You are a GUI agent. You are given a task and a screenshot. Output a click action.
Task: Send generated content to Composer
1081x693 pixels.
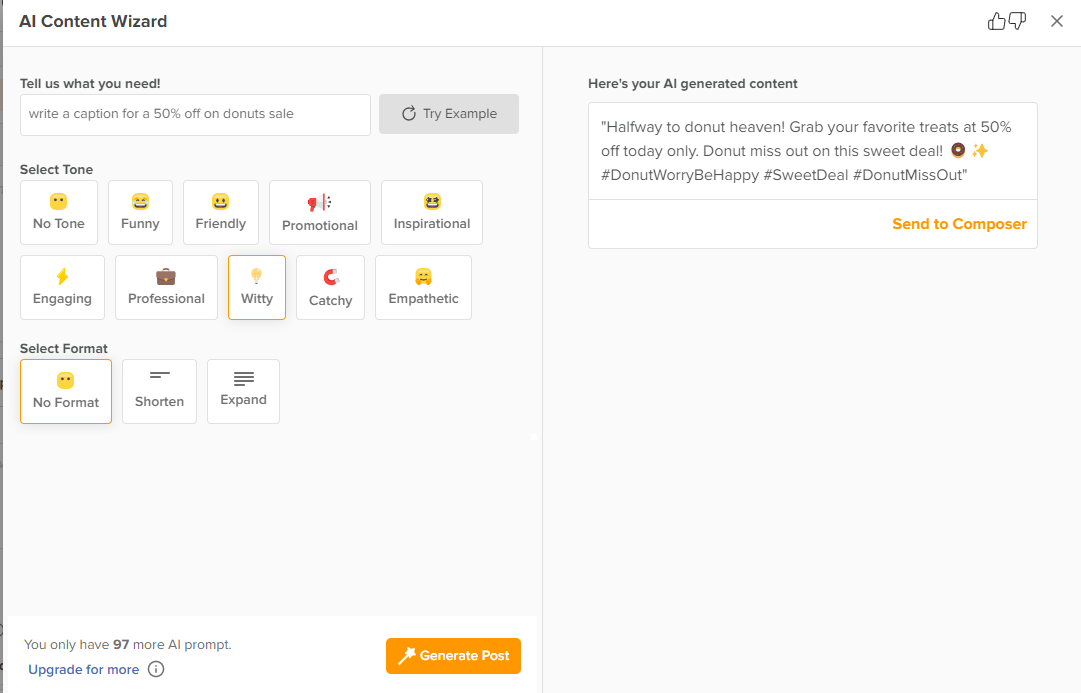[959, 224]
